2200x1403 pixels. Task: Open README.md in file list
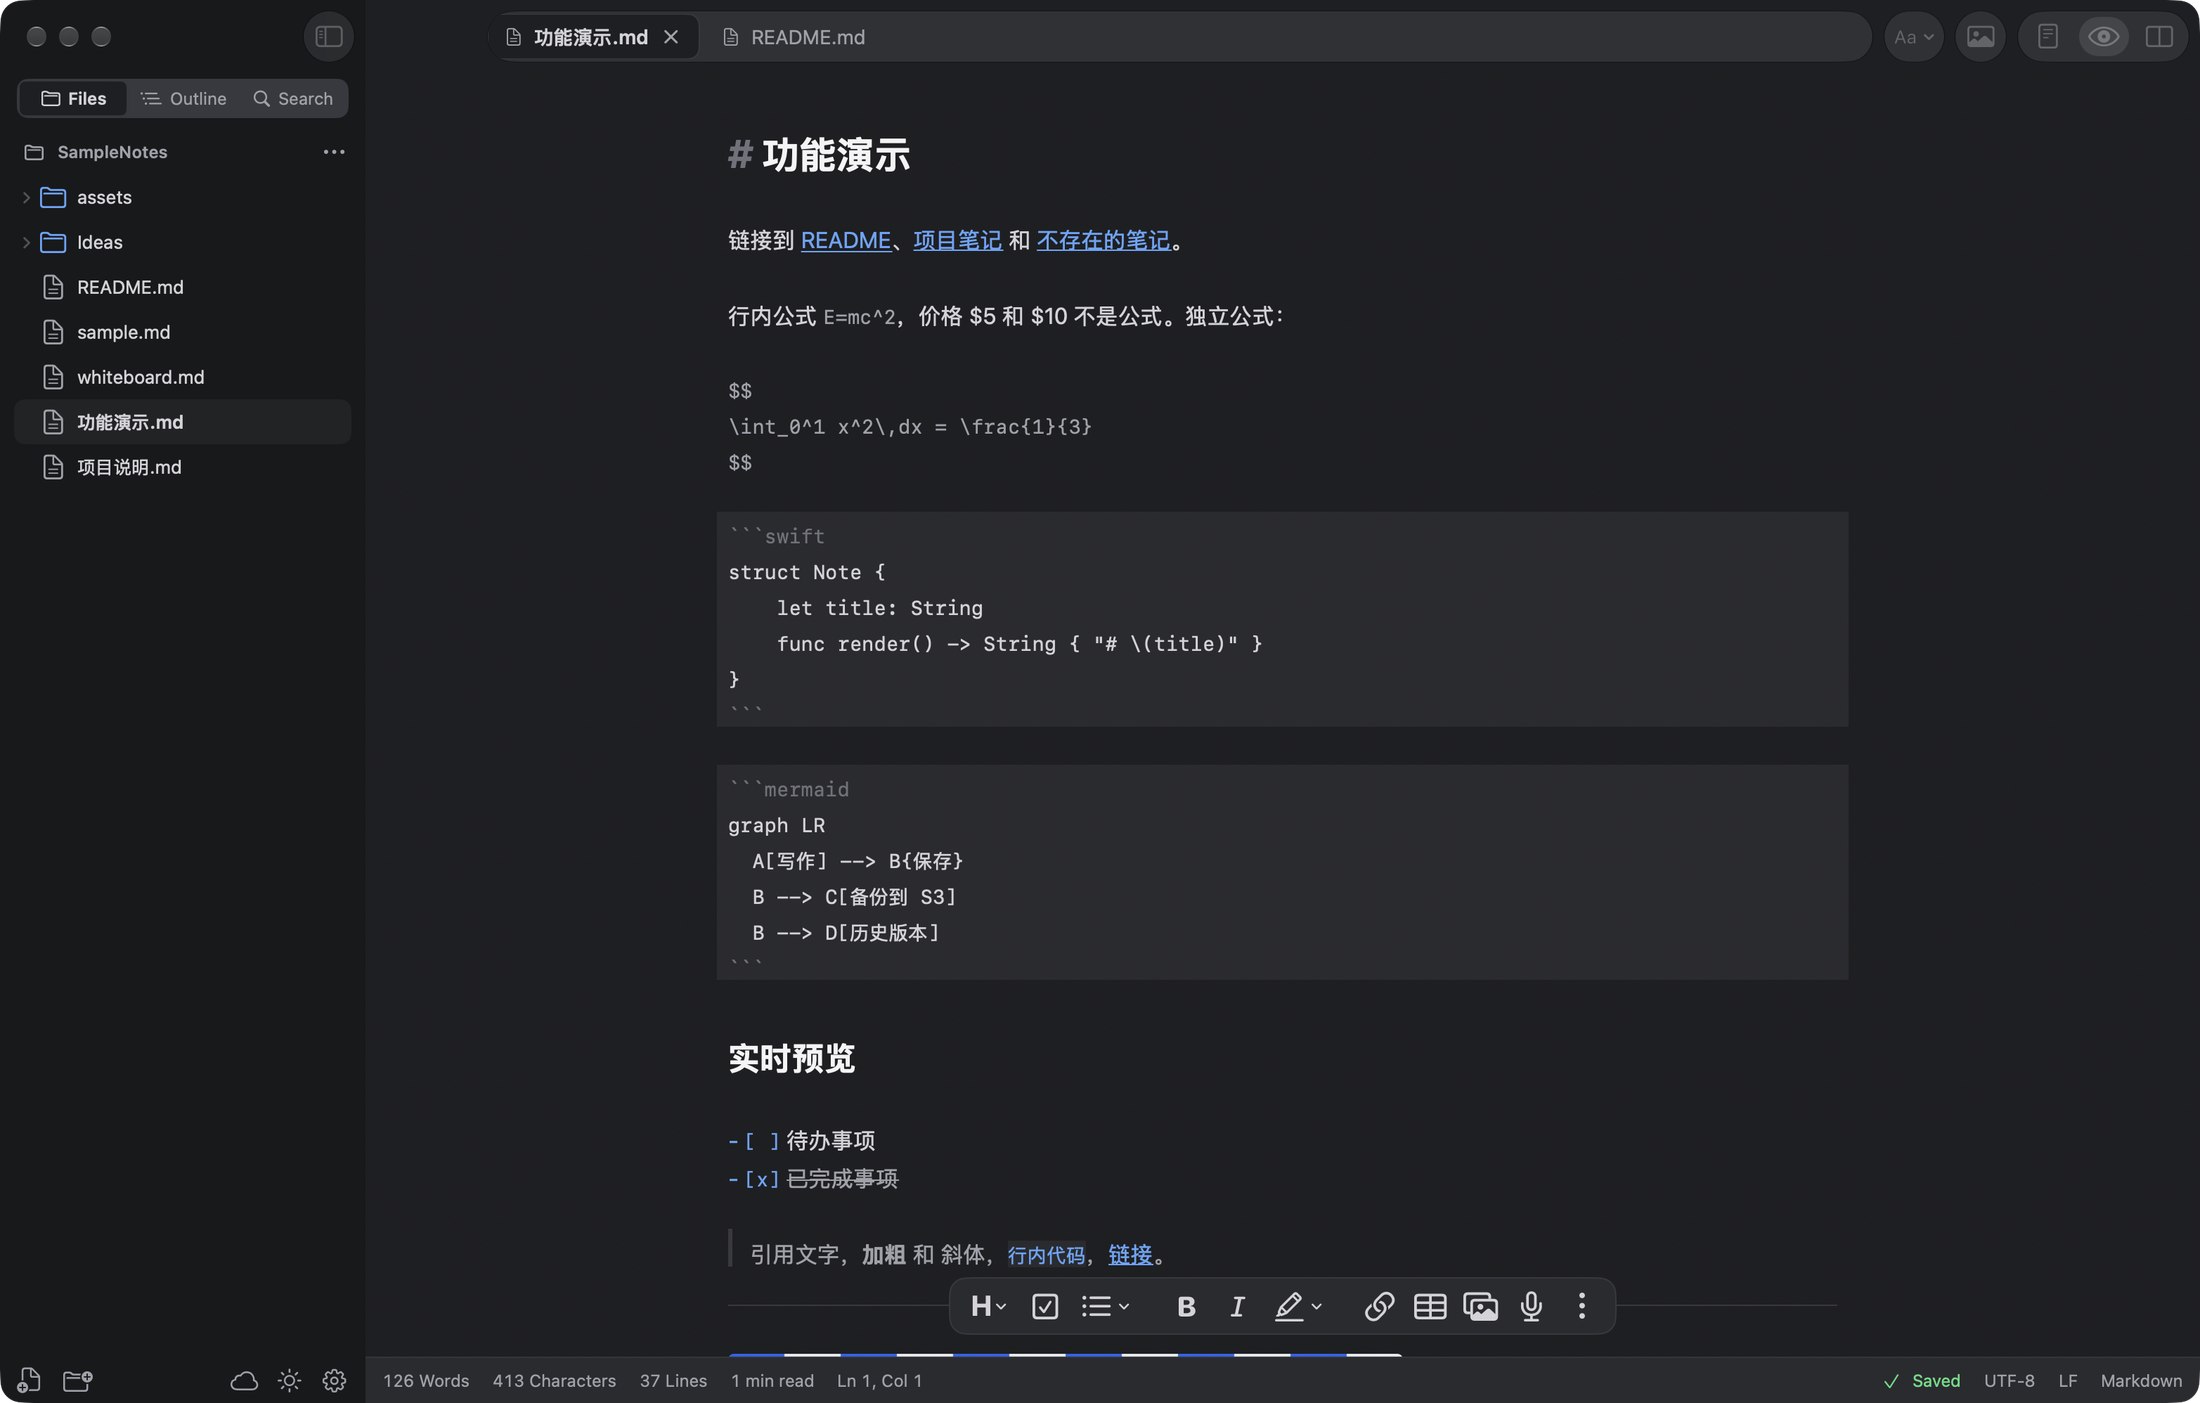[x=183, y=287]
